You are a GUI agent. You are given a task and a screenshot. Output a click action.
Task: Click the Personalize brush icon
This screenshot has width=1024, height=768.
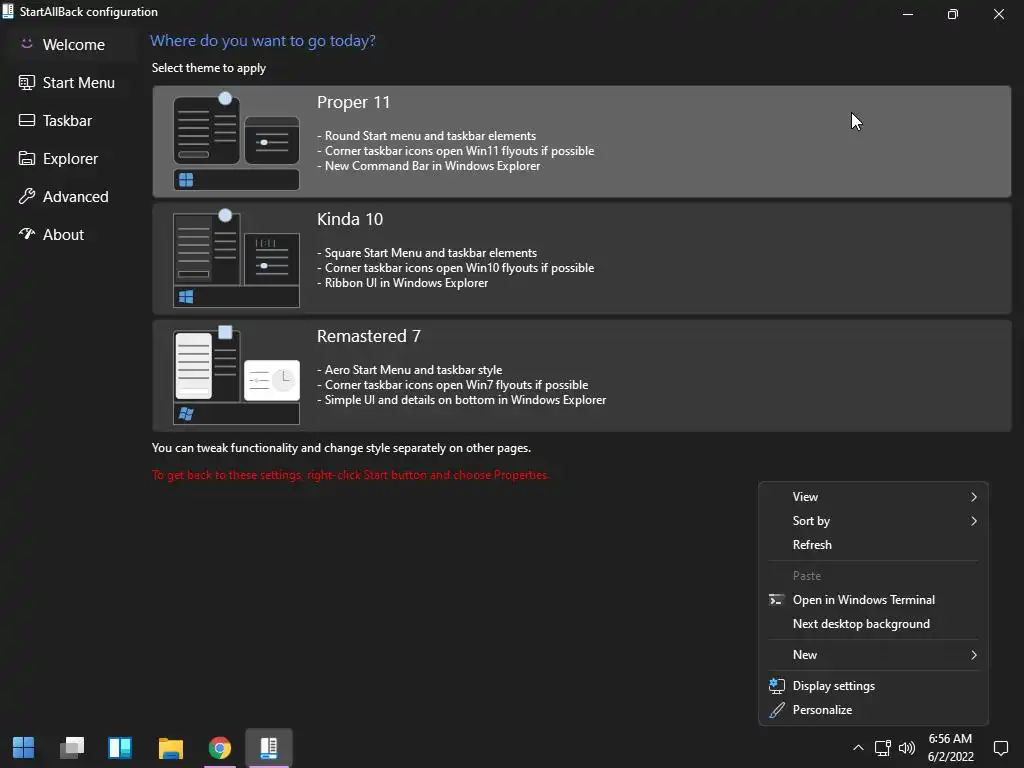coord(776,710)
